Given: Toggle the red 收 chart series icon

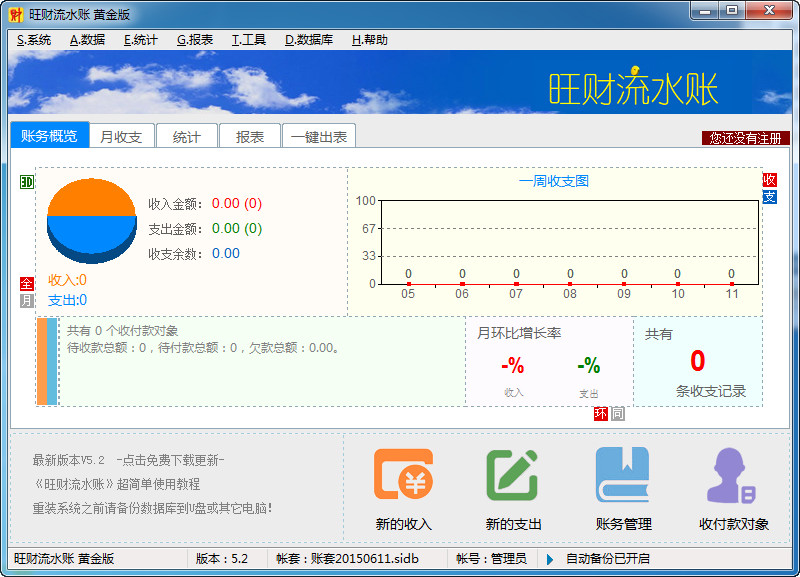Looking at the screenshot, I should click(x=769, y=180).
